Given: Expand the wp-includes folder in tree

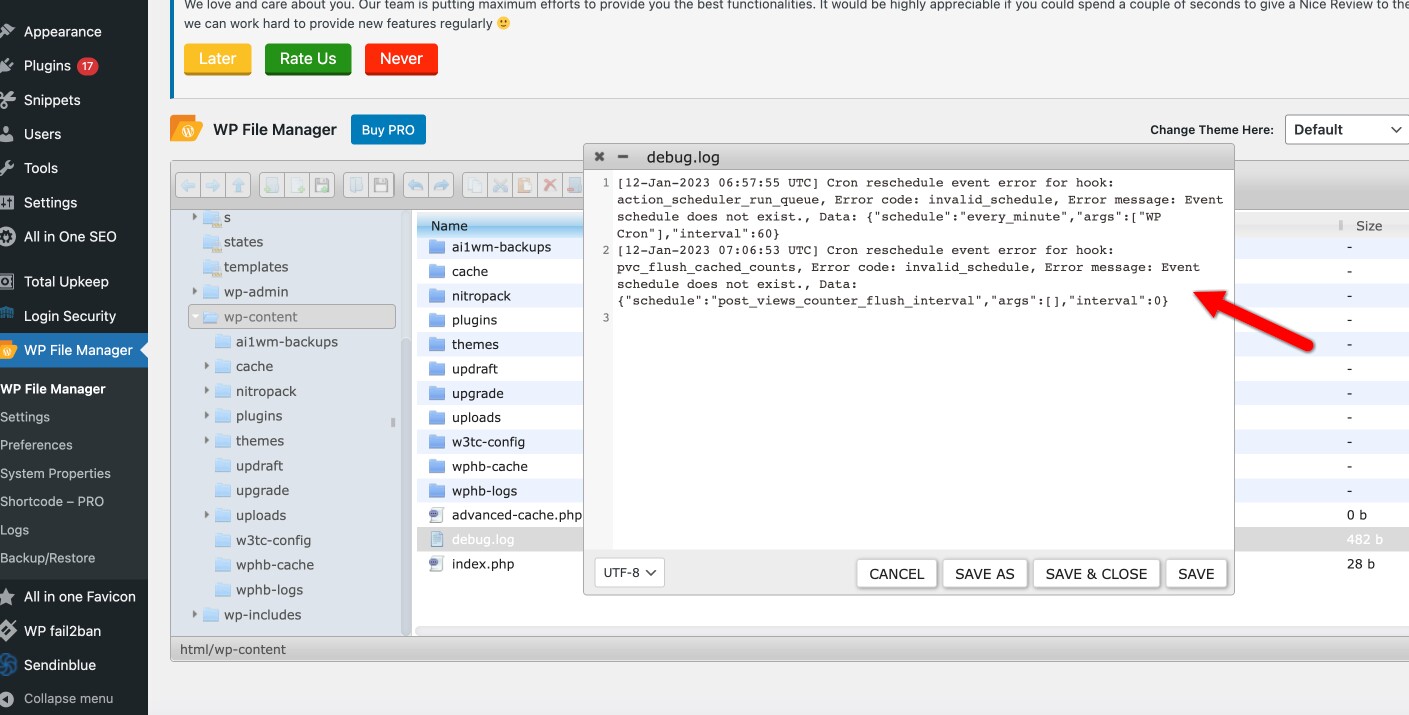Looking at the screenshot, I should pyautogui.click(x=195, y=615).
